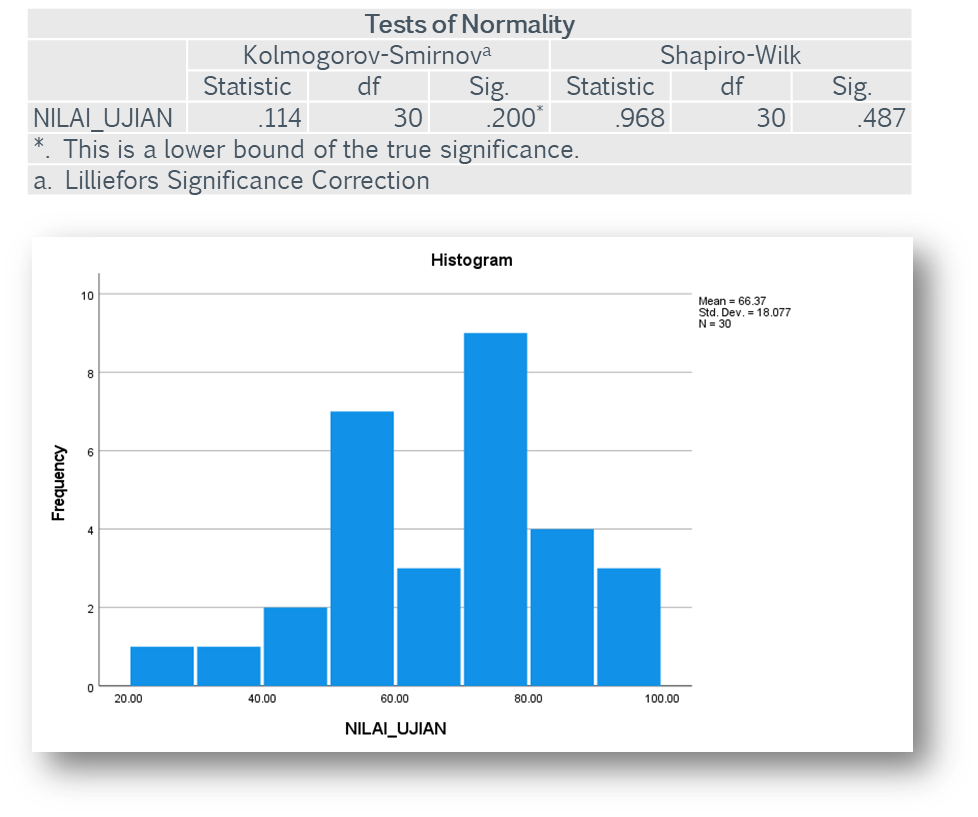Screen dimensions: 978x817
Task: Select 'Lilliefors Significance Correction' footnote
Action: tap(247, 180)
